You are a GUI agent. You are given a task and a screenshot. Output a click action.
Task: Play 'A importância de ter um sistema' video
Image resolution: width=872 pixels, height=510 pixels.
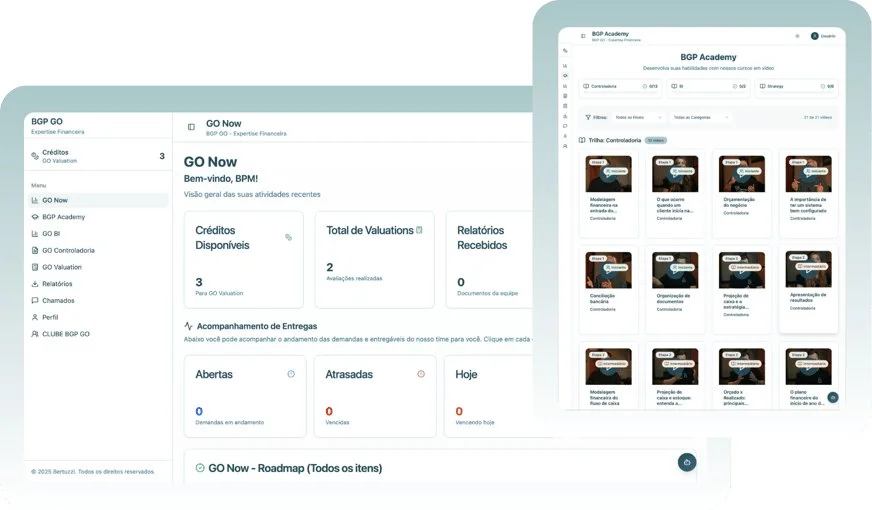click(809, 174)
